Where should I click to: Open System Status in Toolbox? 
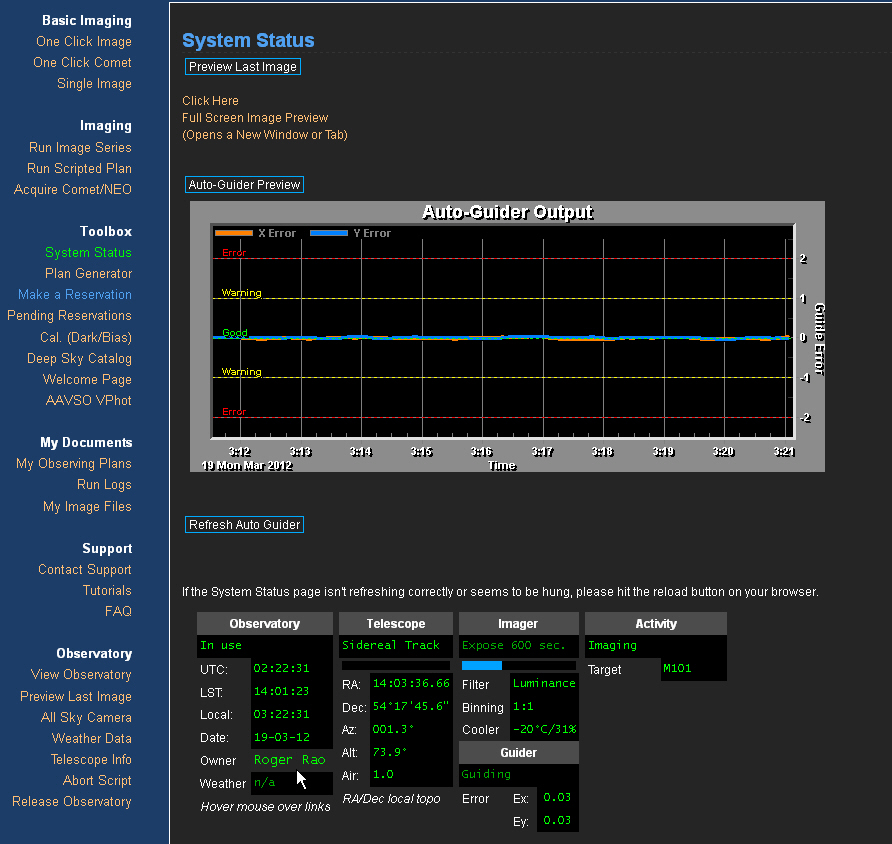88,253
